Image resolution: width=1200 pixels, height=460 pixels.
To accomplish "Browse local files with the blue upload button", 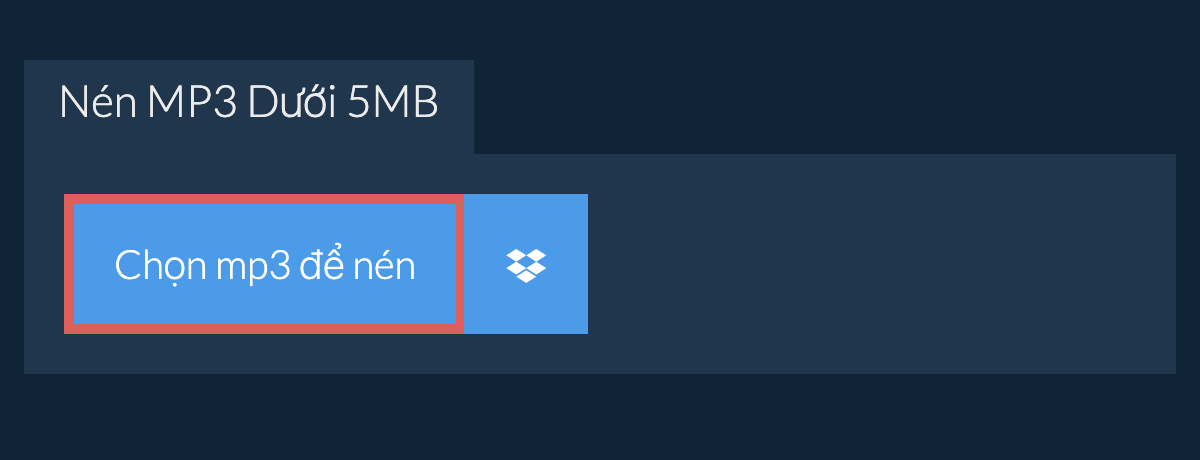I will tap(264, 264).
